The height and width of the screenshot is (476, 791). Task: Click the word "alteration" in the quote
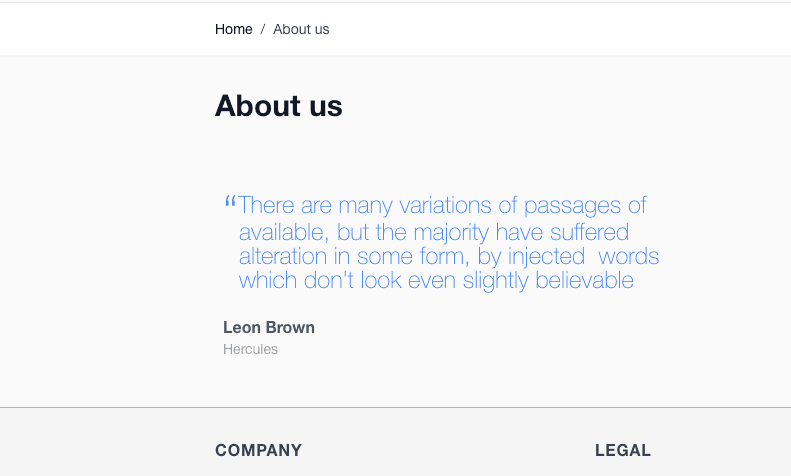pyautogui.click(x=283, y=256)
